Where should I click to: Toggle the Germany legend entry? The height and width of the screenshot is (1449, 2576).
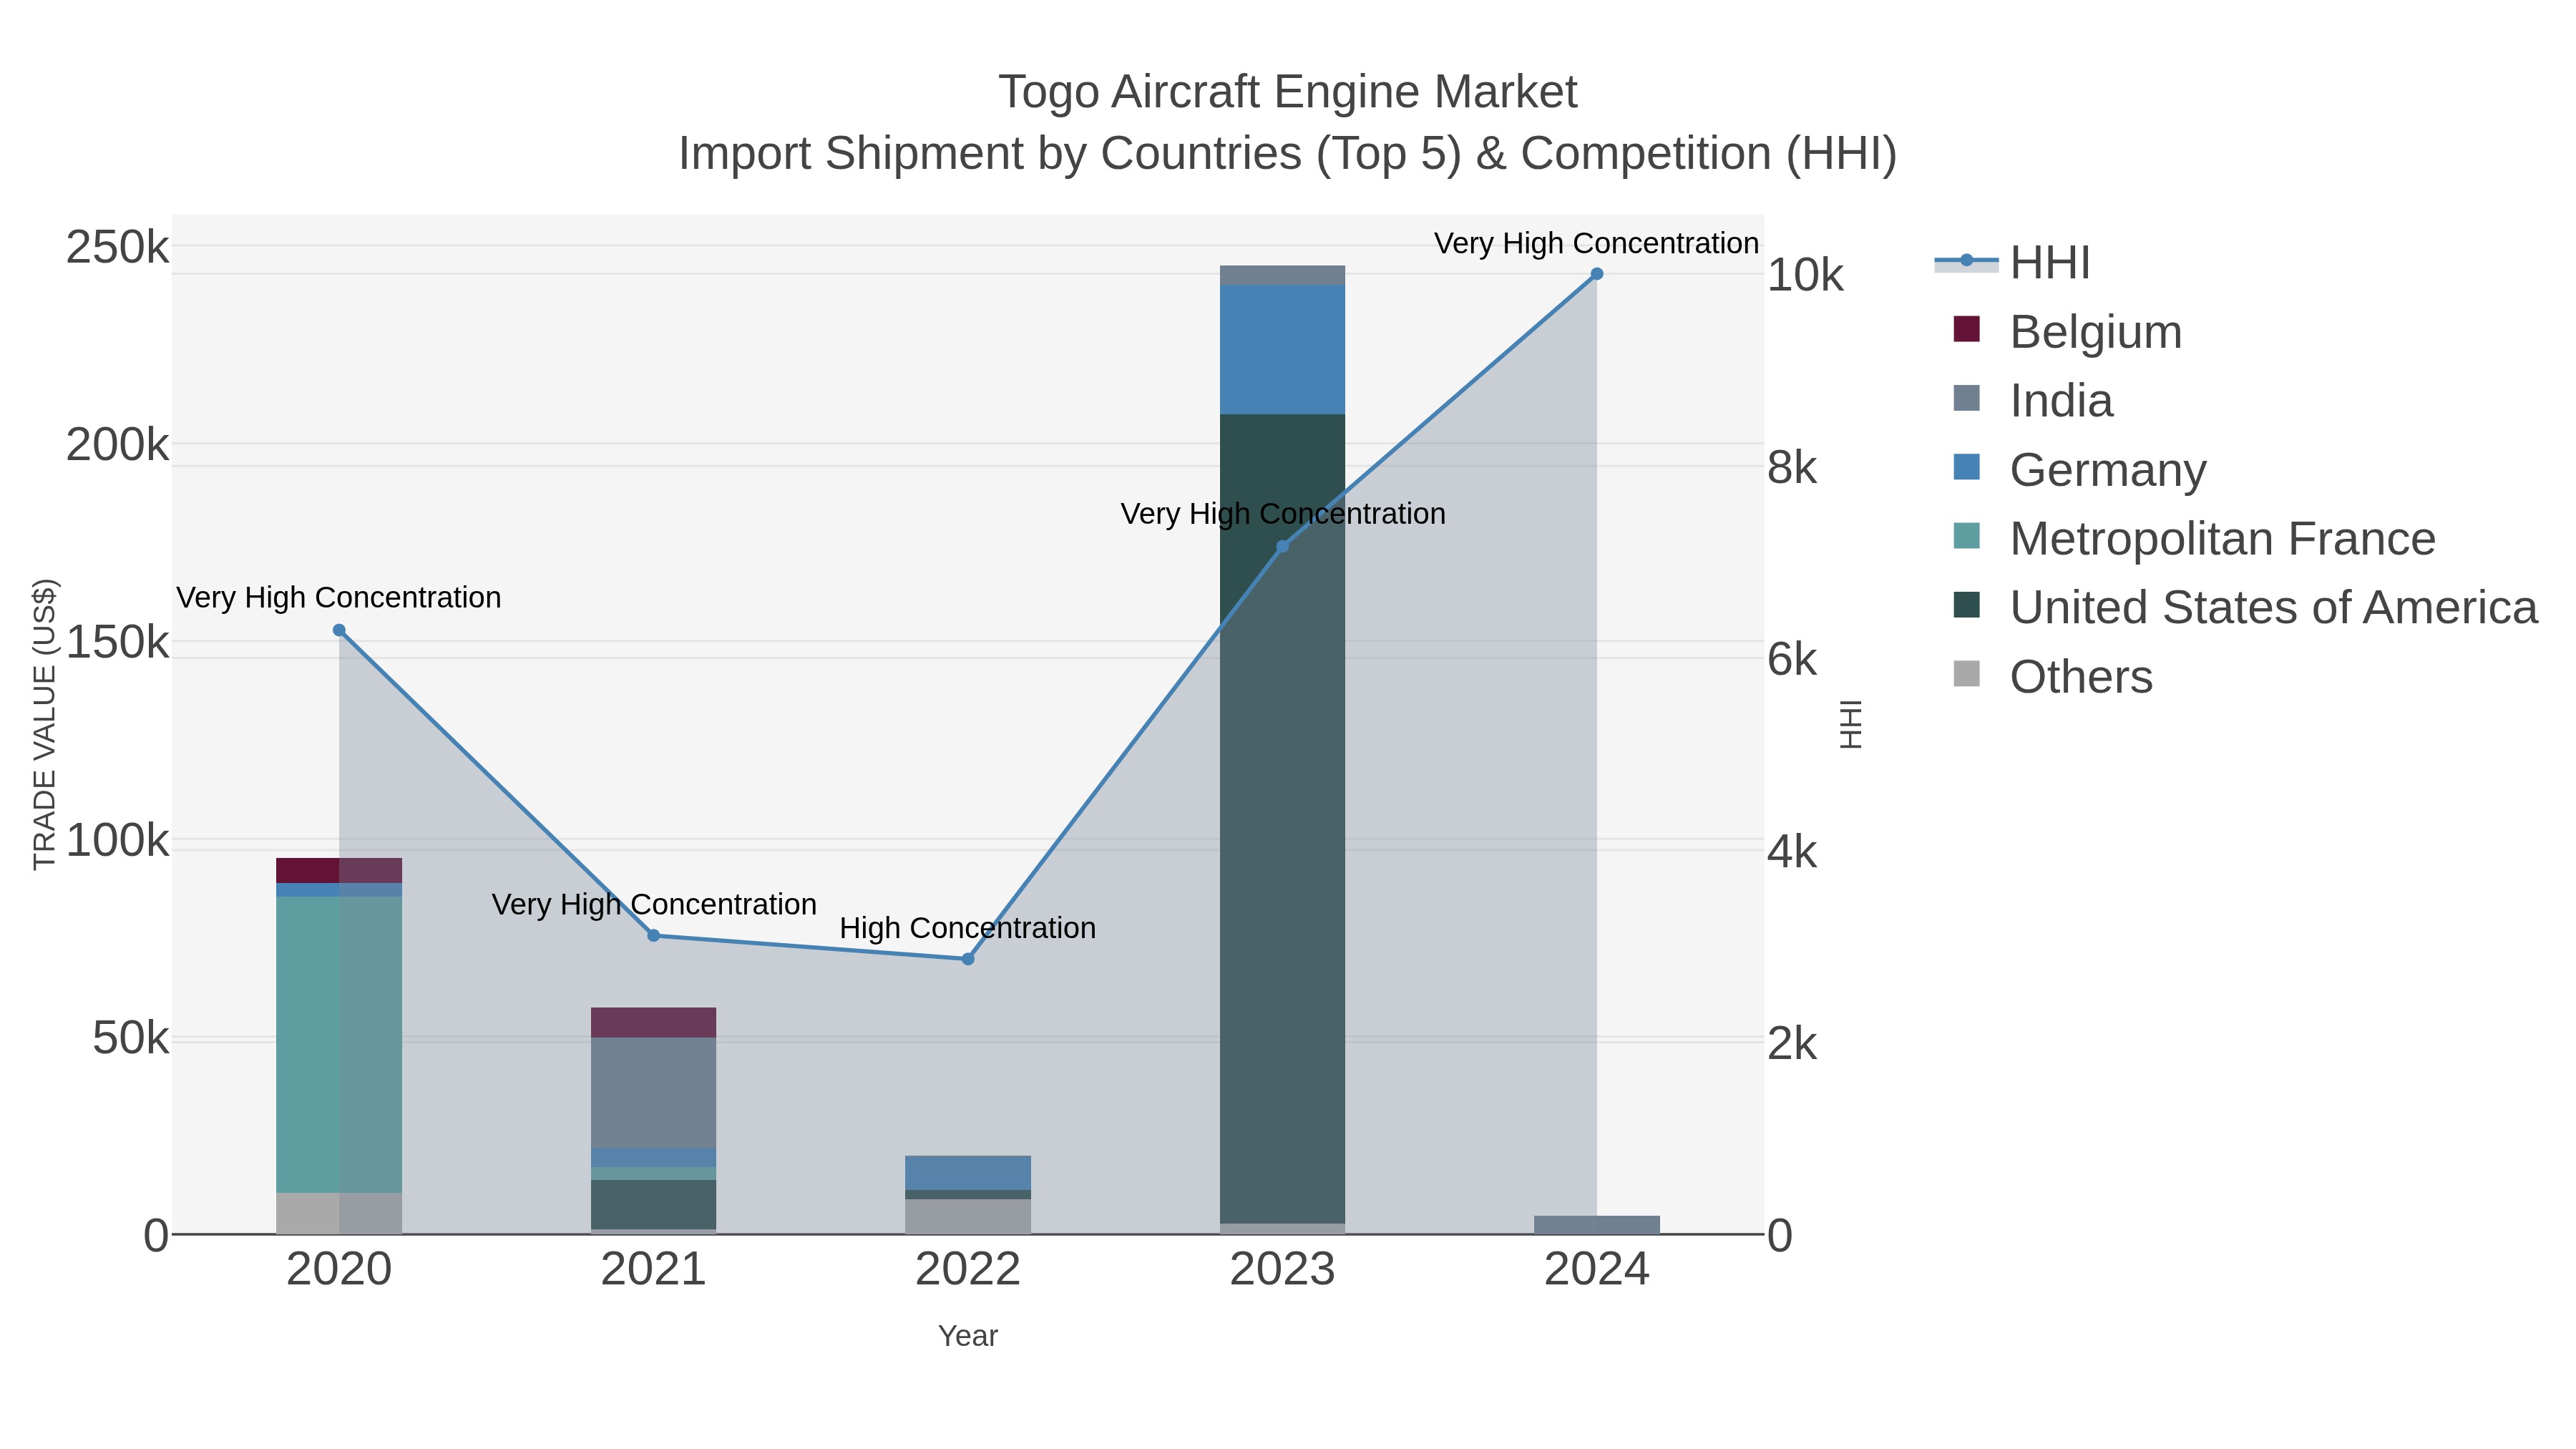click(2079, 469)
